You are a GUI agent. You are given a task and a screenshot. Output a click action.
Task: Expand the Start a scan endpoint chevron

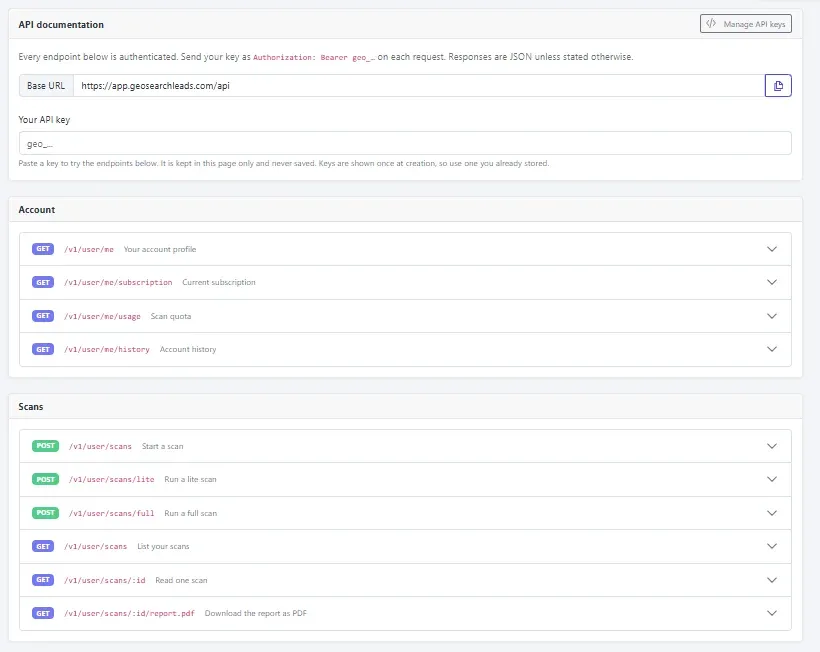click(771, 446)
